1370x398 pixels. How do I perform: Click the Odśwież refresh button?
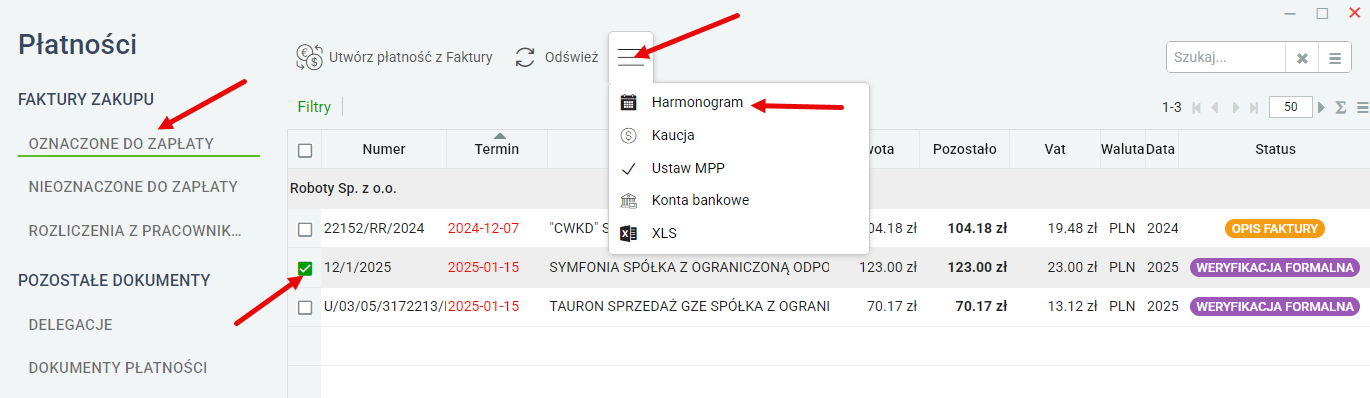coord(556,57)
